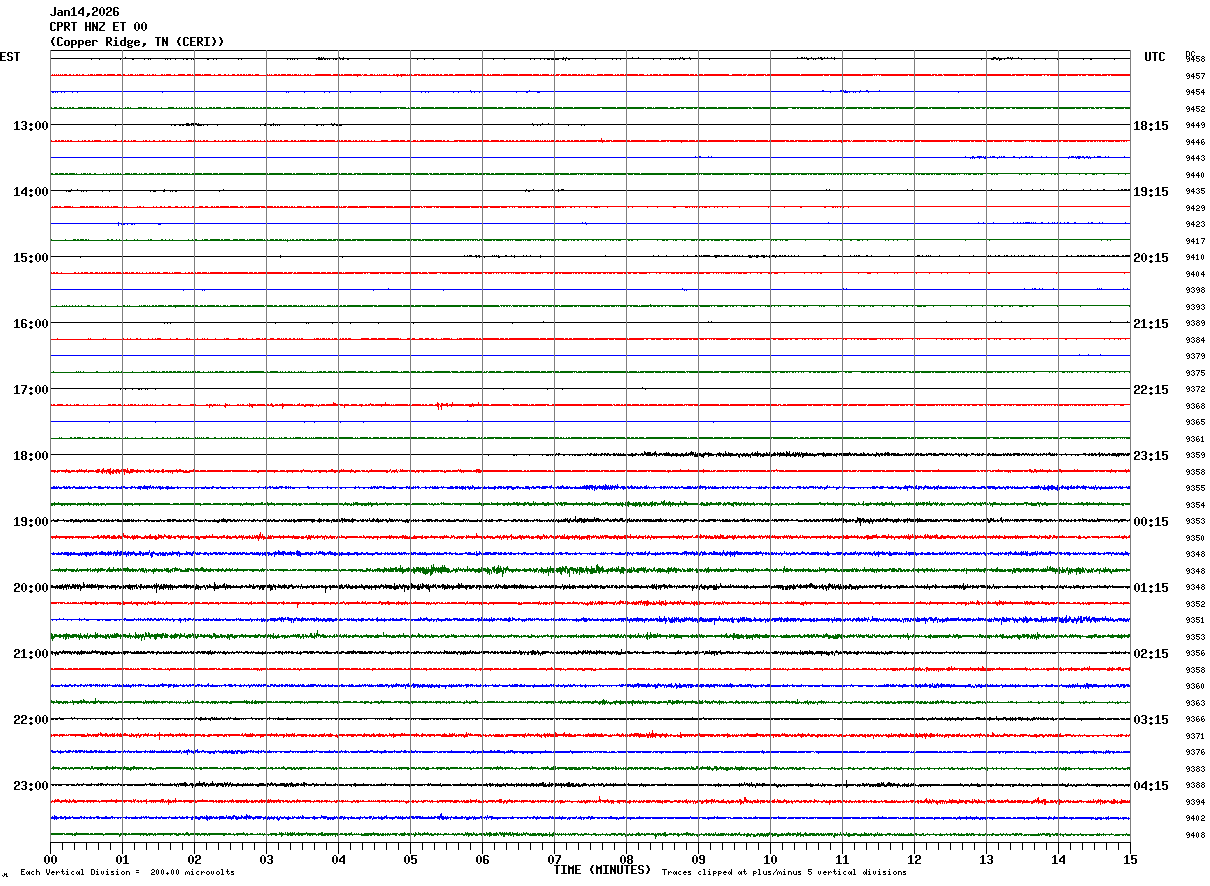Click the "TIME (MINUTES)" axis title
Image resolution: width=1210 pixels, height=886 pixels.
[x=602, y=870]
